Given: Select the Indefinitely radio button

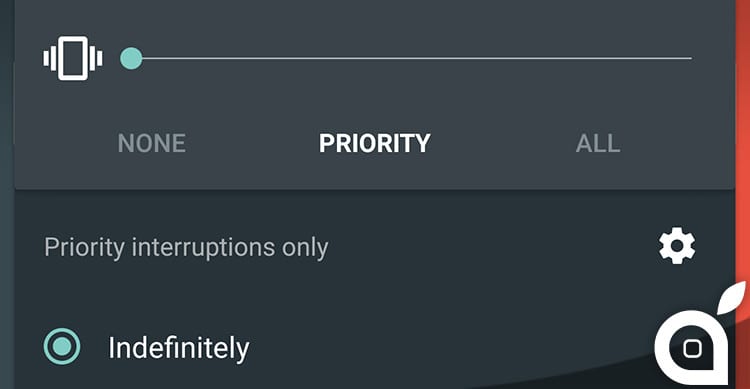Looking at the screenshot, I should coord(62,346).
